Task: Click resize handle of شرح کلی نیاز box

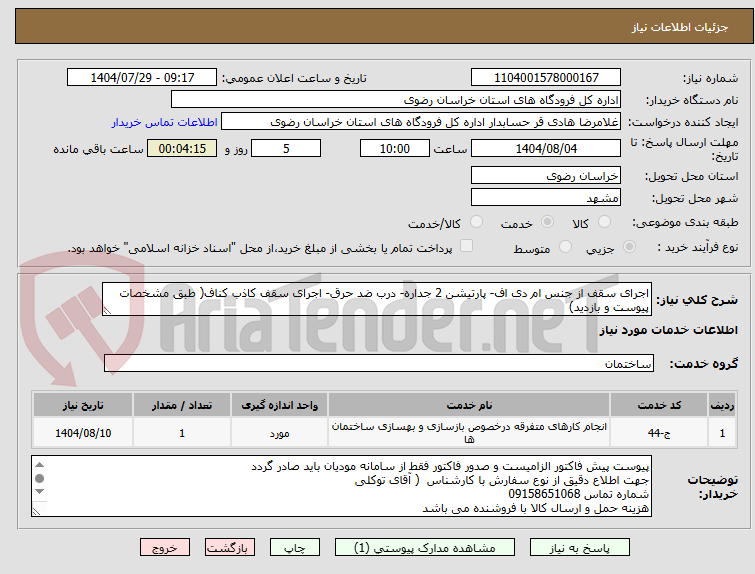Action: pos(107,312)
